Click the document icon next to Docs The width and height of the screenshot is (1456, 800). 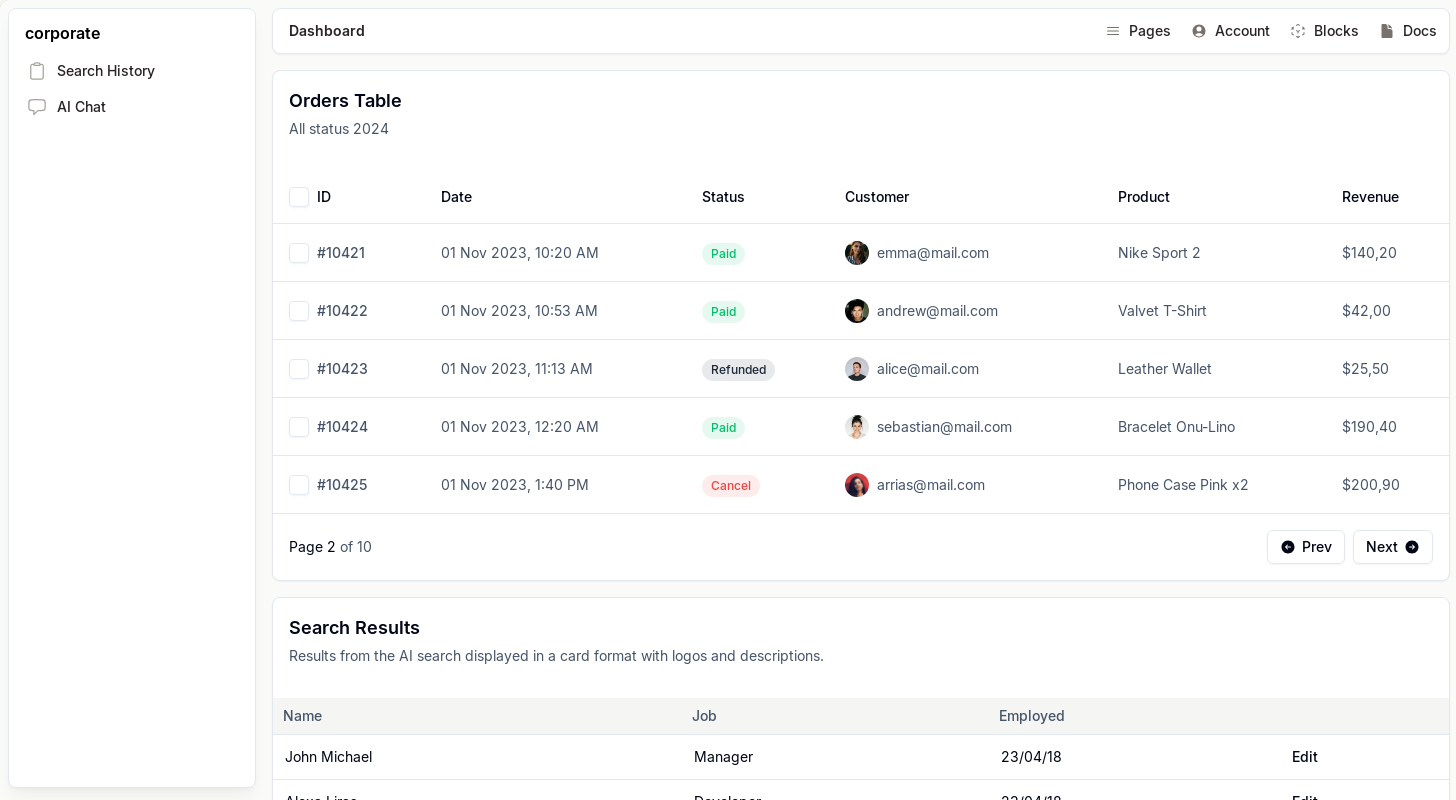point(1386,31)
